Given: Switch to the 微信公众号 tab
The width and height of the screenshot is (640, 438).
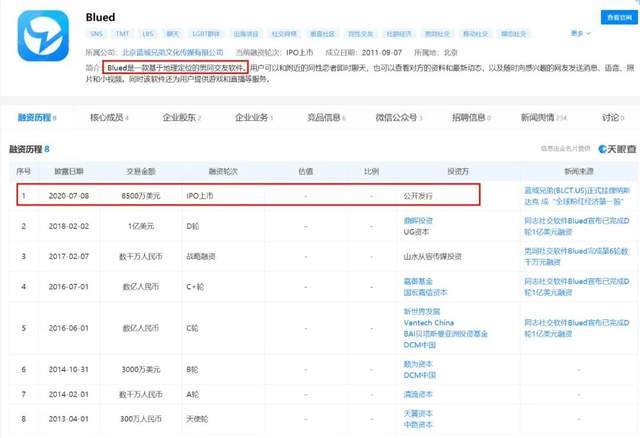Looking at the screenshot, I should 399,118.
